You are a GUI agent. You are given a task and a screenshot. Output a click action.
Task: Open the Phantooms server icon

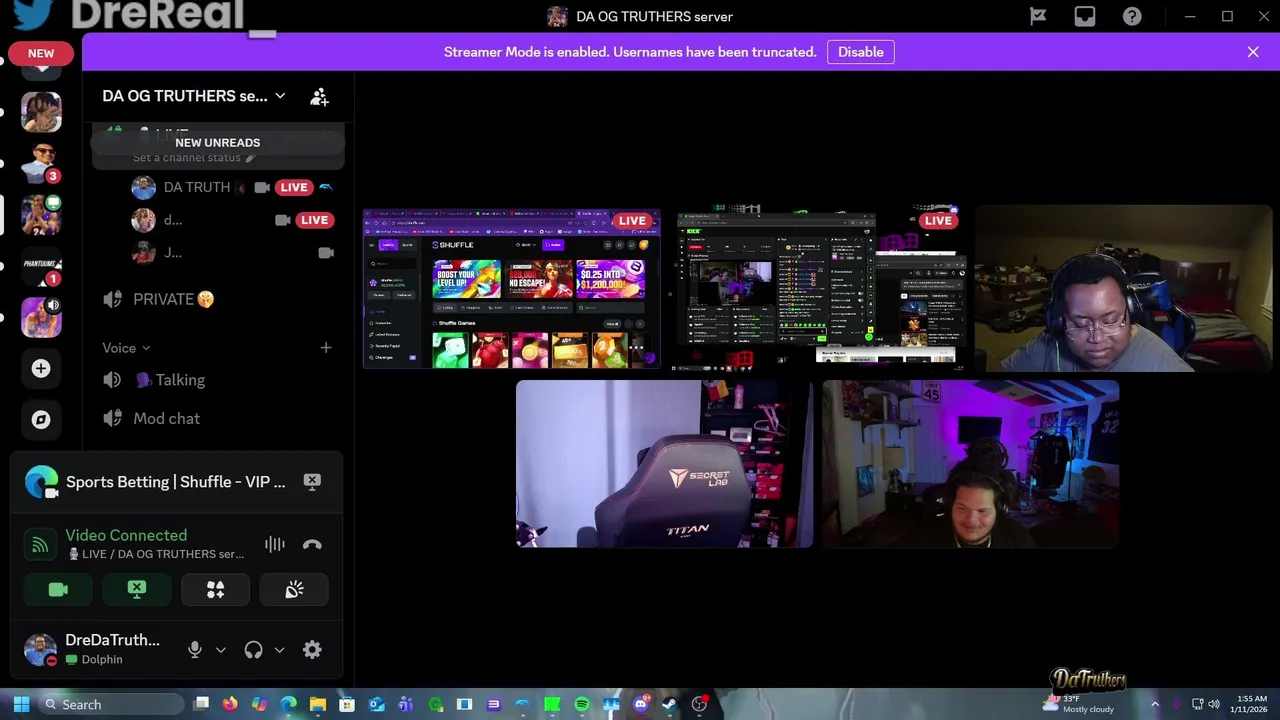[x=41, y=266]
